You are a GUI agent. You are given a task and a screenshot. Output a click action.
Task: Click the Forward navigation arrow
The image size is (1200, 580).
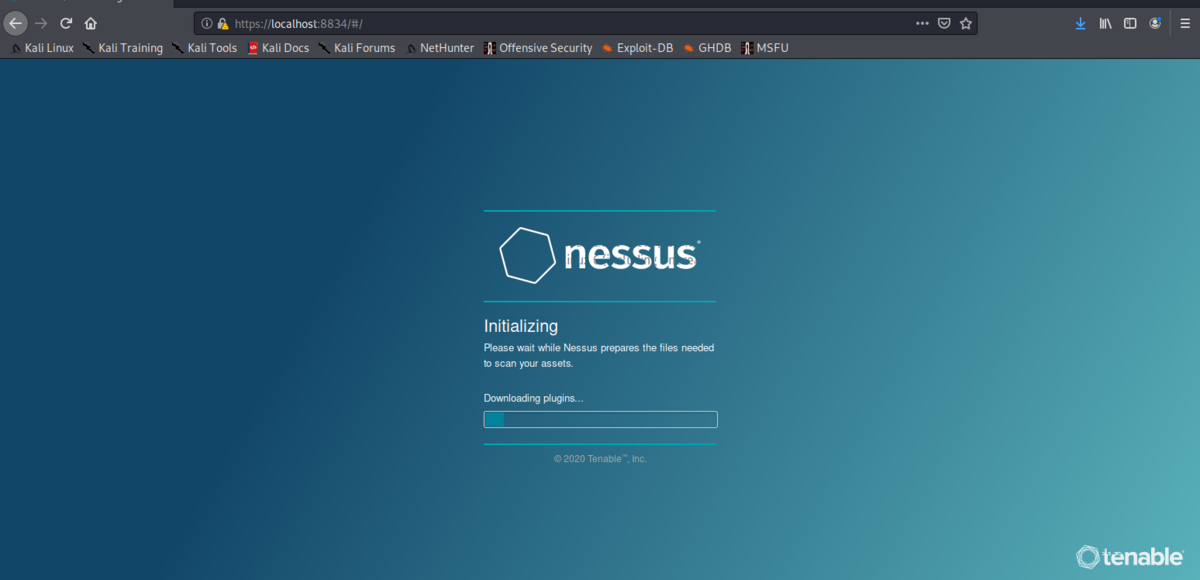[41, 23]
